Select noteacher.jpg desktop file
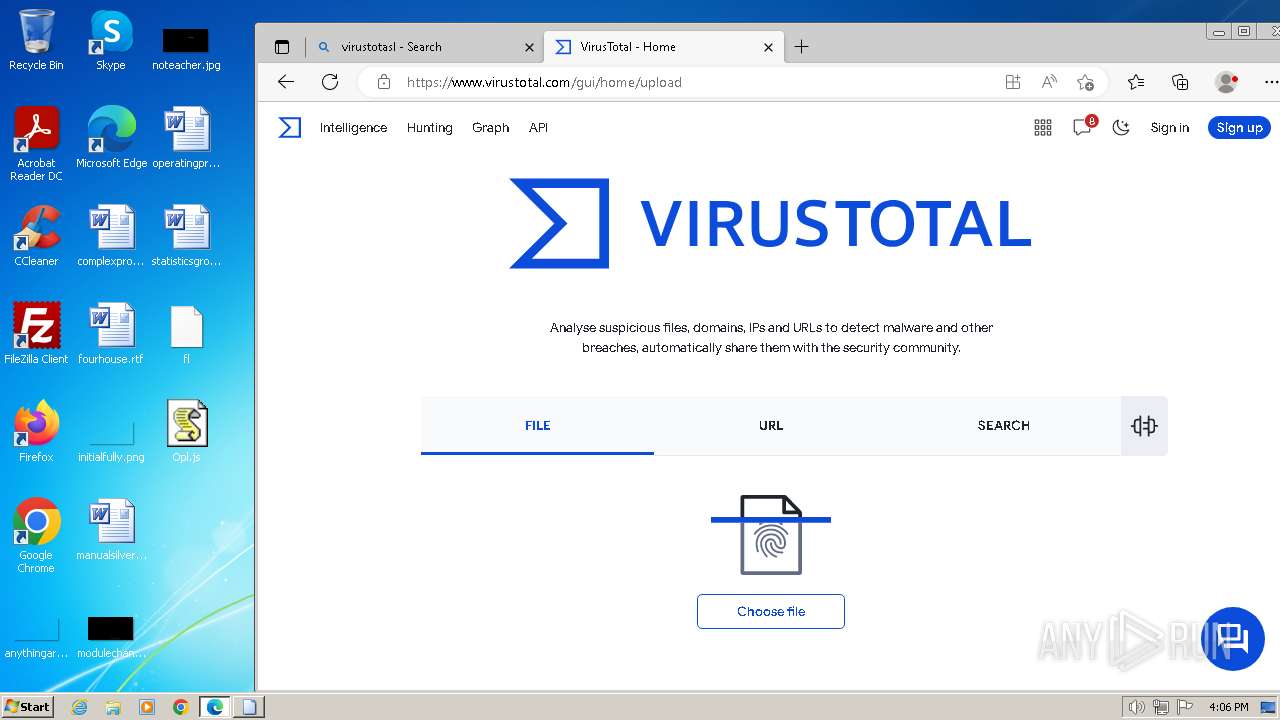Viewport: 1280px width, 720px height. (x=186, y=48)
